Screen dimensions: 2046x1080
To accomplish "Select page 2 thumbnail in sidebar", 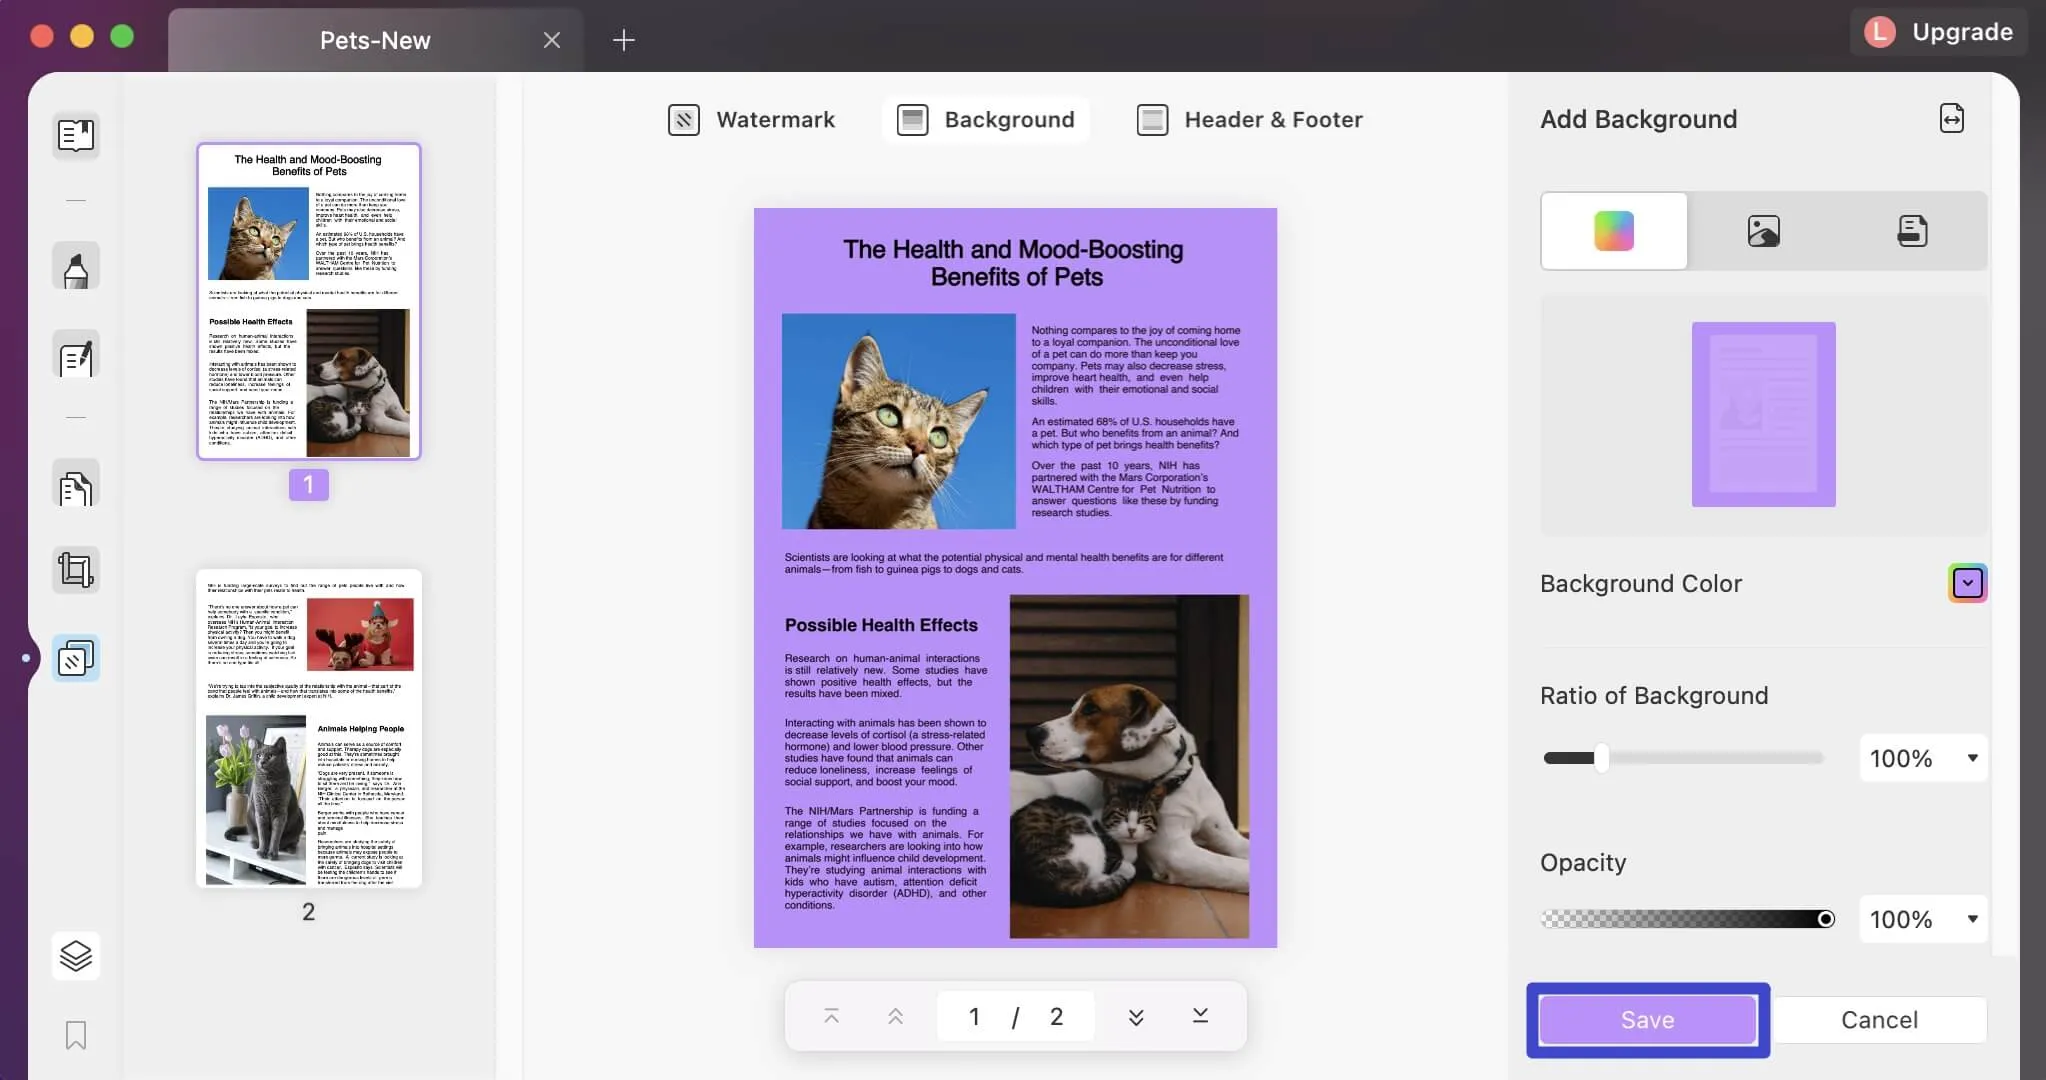I will [307, 729].
